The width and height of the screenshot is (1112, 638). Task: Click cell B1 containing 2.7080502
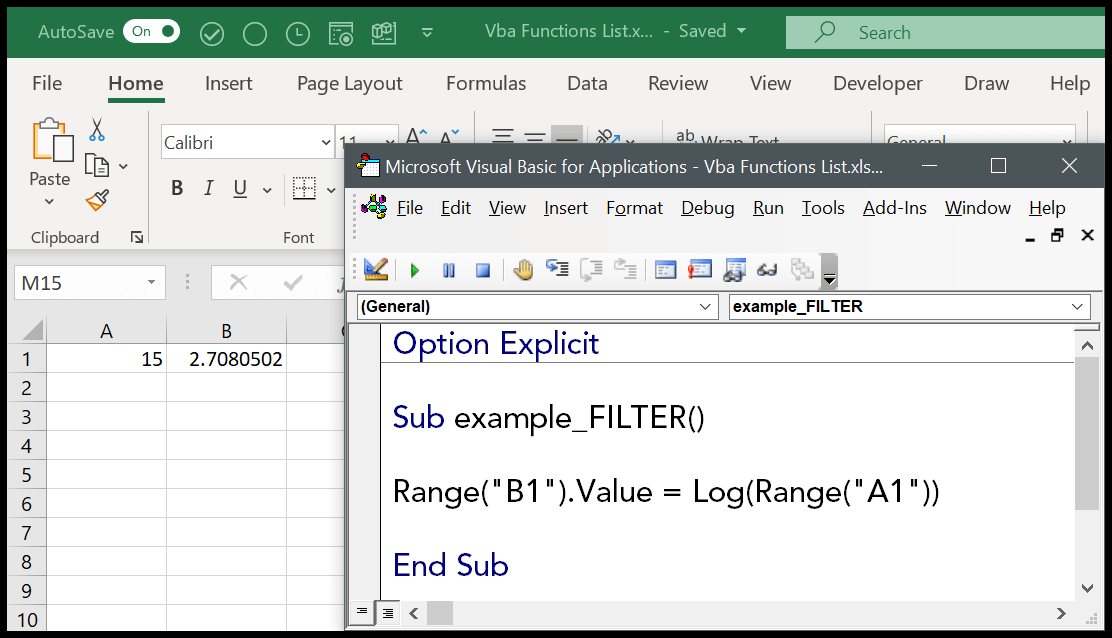pos(226,359)
